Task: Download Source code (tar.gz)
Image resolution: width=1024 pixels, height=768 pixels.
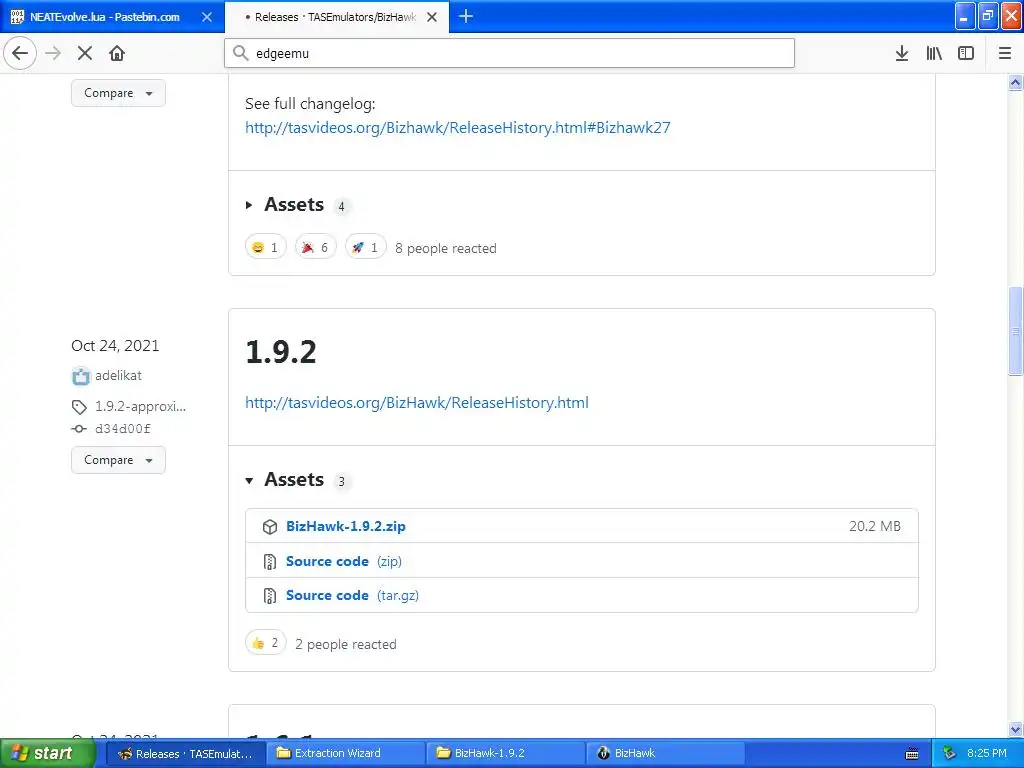Action: (352, 595)
